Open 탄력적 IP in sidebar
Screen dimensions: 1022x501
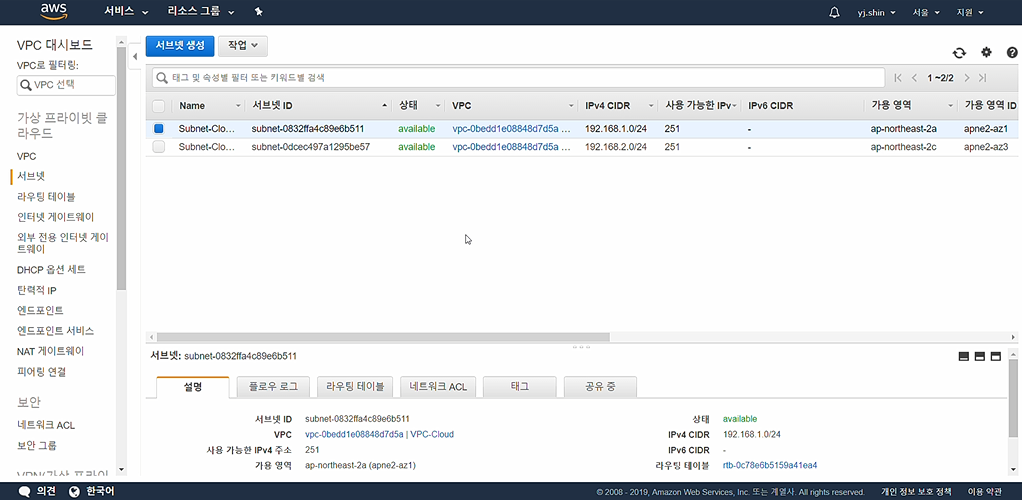36,290
